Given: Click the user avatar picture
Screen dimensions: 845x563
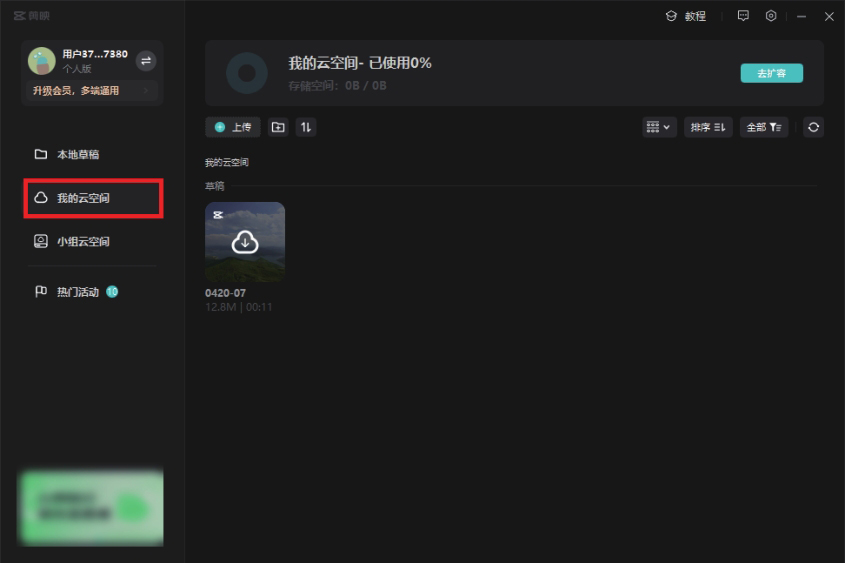Looking at the screenshot, I should [x=41, y=61].
